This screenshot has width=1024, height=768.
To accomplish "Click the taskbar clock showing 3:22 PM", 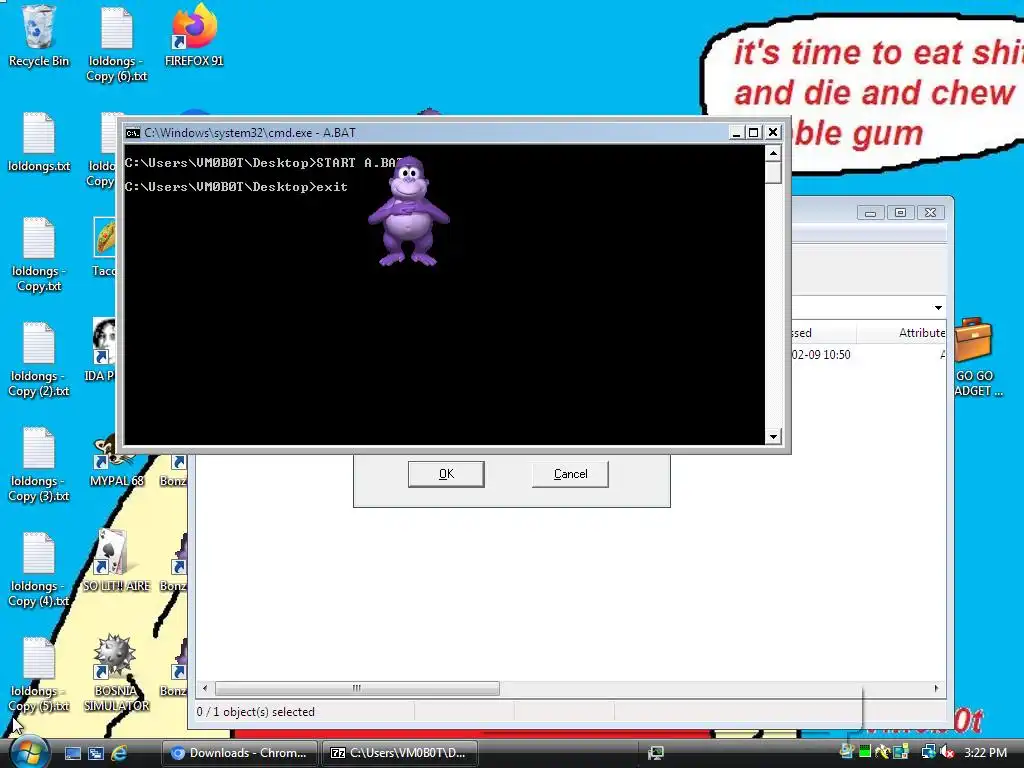I will coord(985,752).
